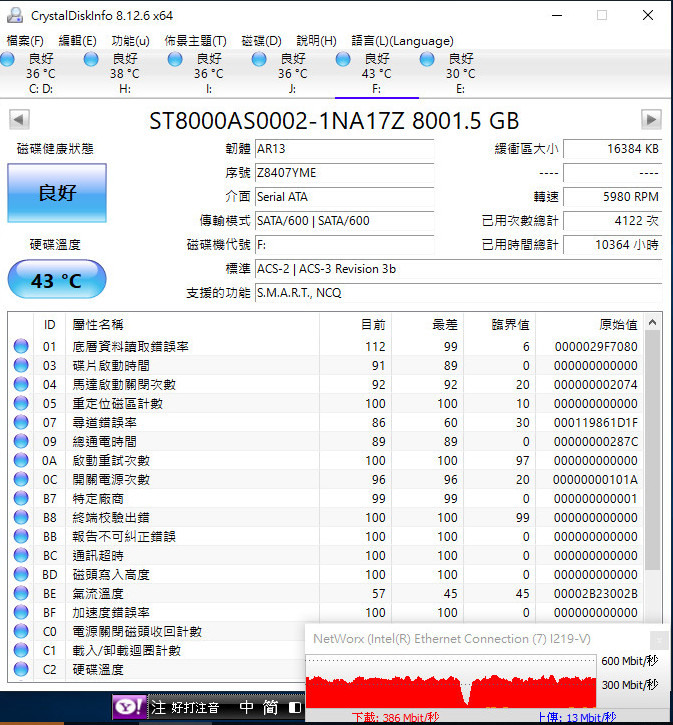Screen dimensions: 673x725
Task: Click status dot for 馬達啟動關閉次數
Action: point(21,384)
